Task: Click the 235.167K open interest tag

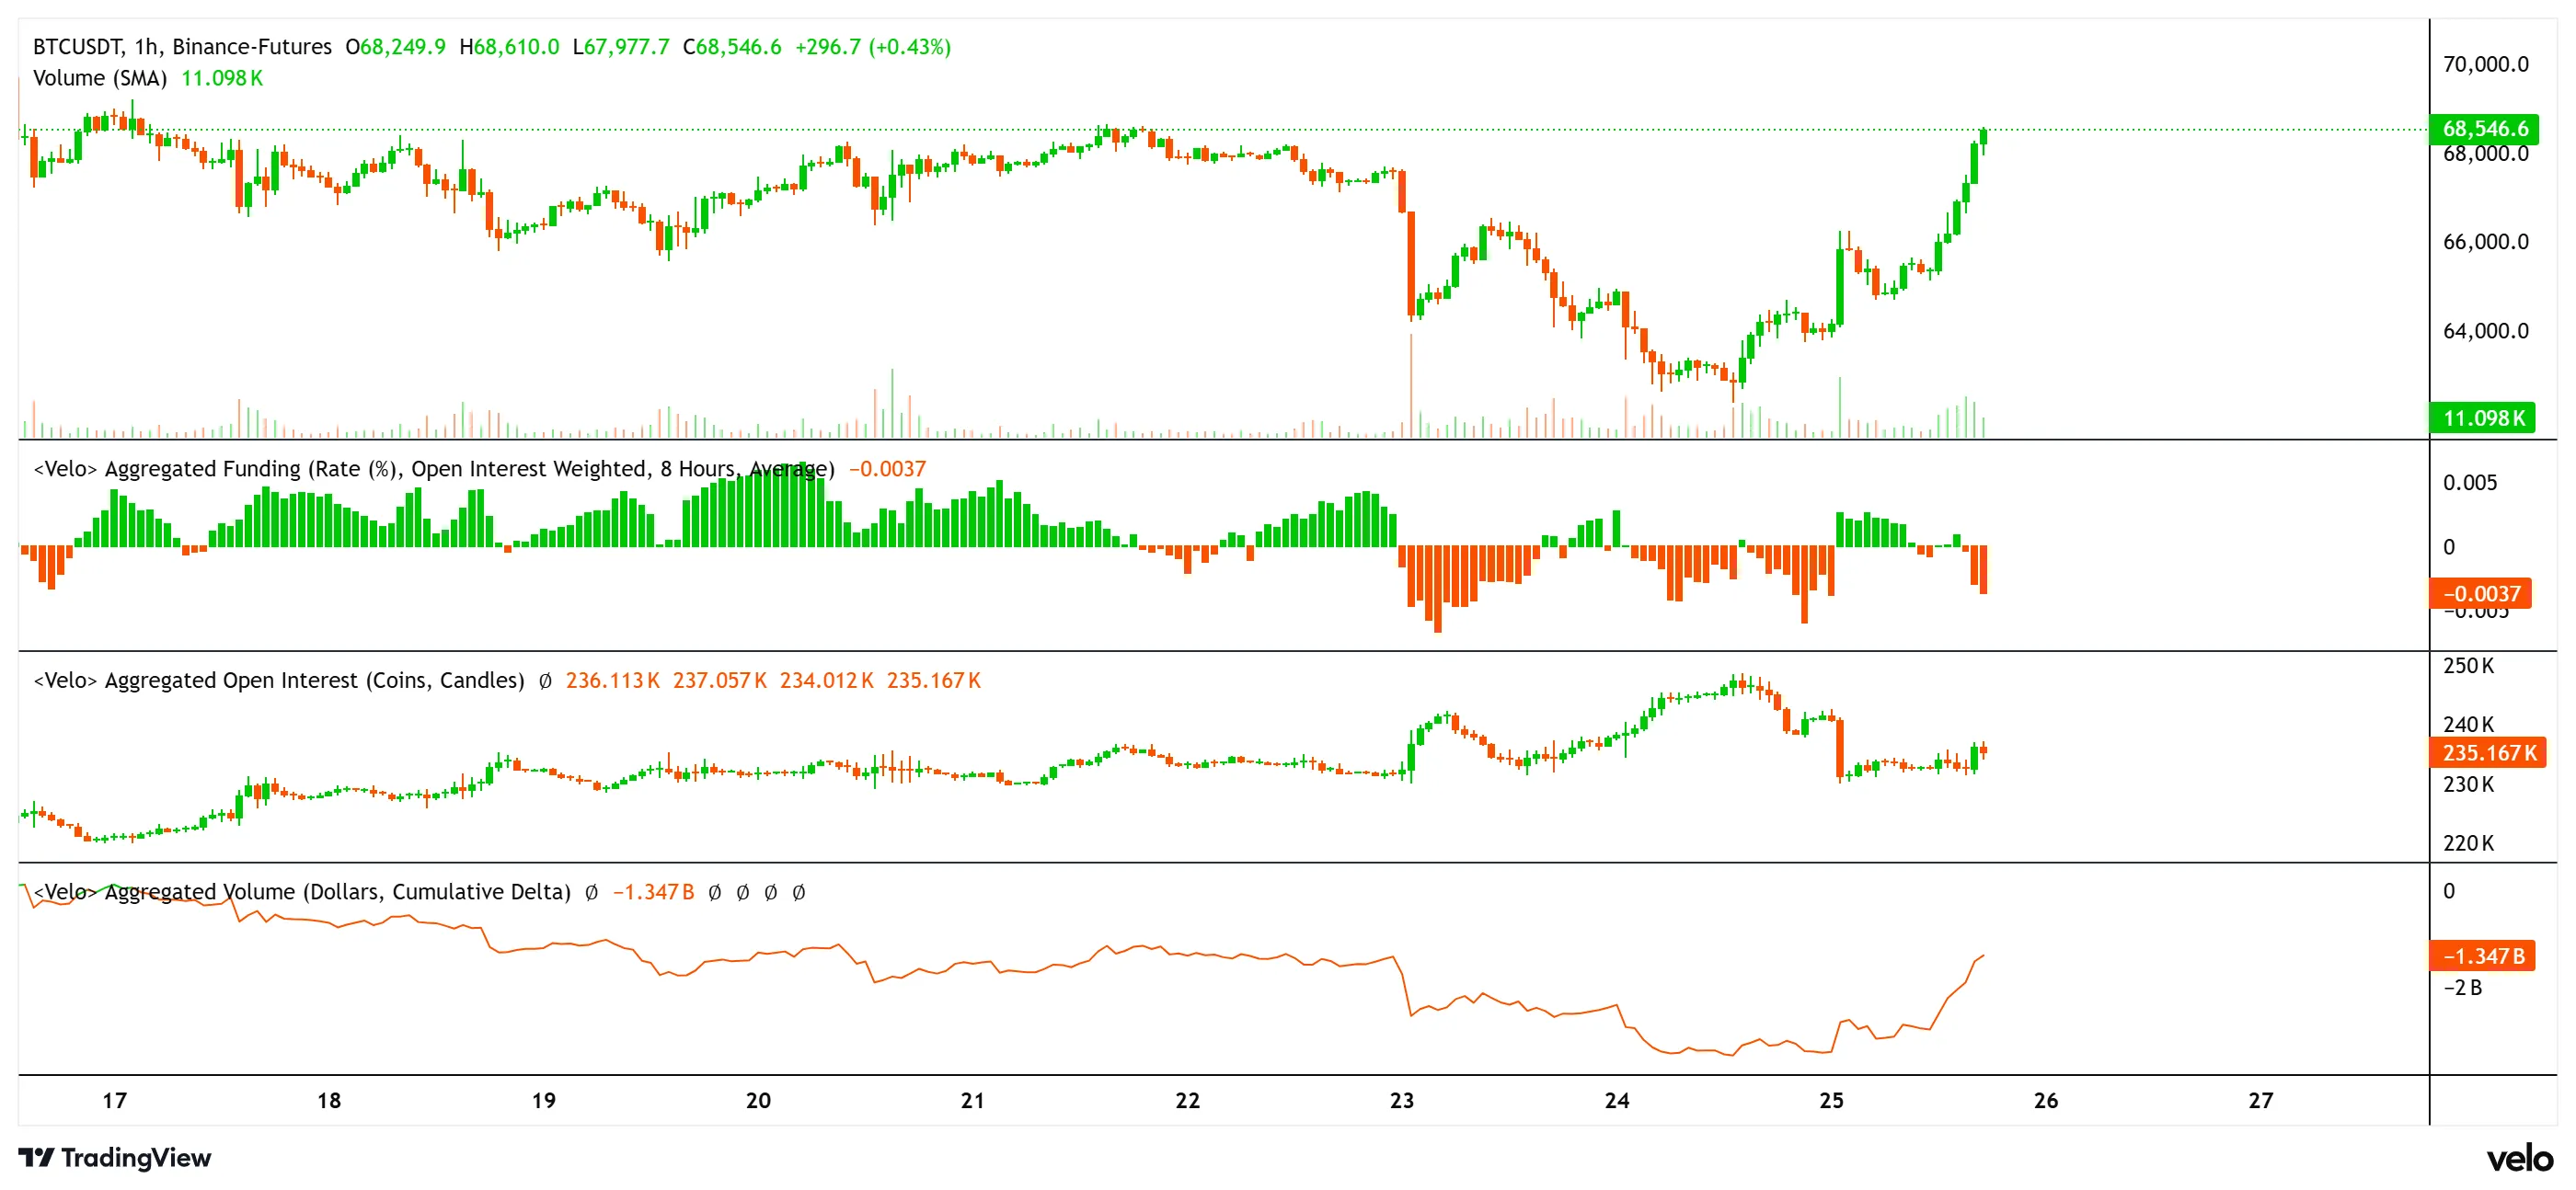Action: tap(2487, 753)
